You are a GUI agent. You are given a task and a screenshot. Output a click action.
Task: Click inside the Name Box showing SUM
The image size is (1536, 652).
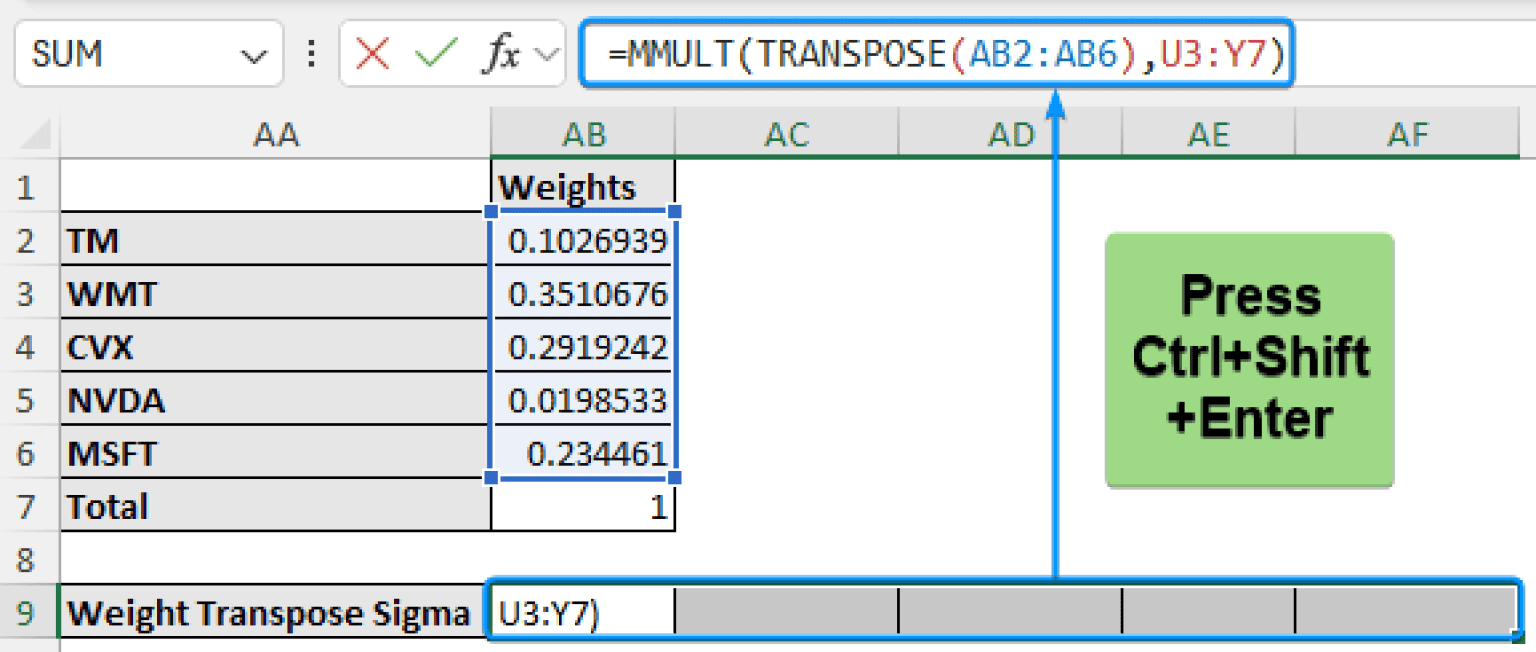120,54
